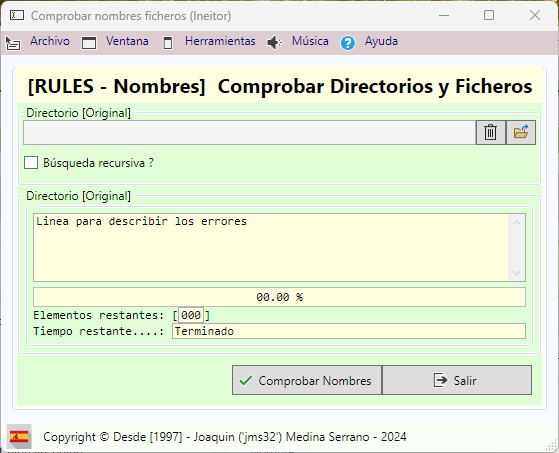Click the tools icon beside Herramientas
The height and width of the screenshot is (453, 559).
tap(168, 43)
